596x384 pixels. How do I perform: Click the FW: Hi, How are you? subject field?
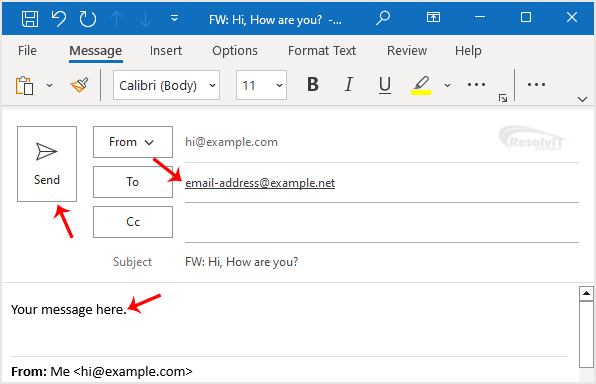(x=382, y=262)
